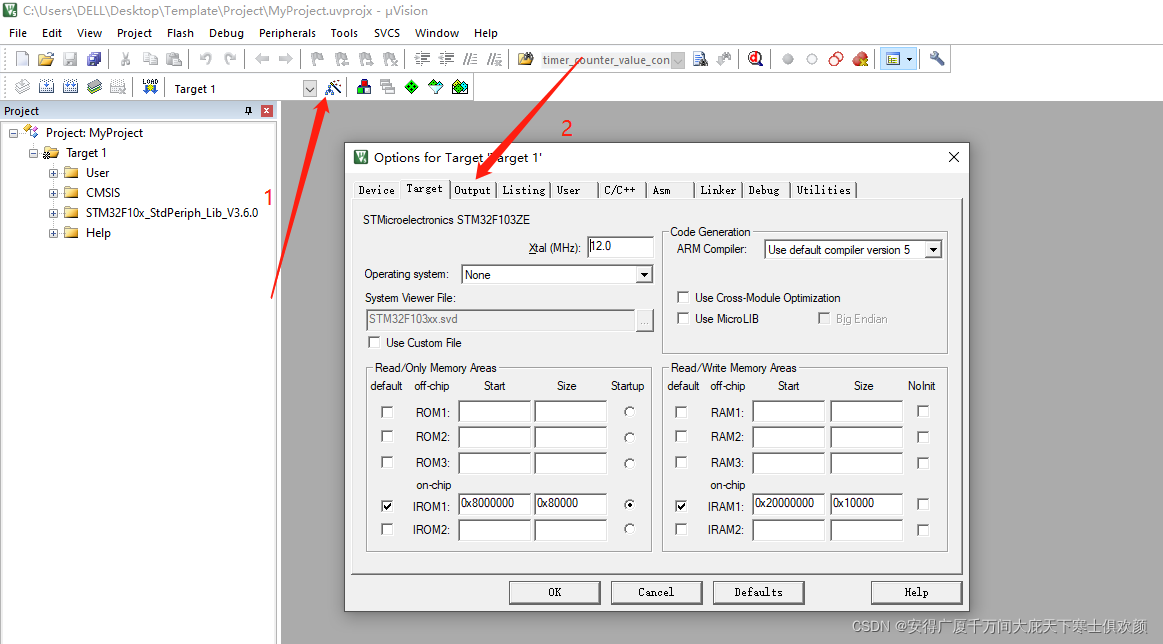This screenshot has width=1163, height=644.
Task: Toggle the IROM1 default checkbox
Action: (x=386, y=506)
